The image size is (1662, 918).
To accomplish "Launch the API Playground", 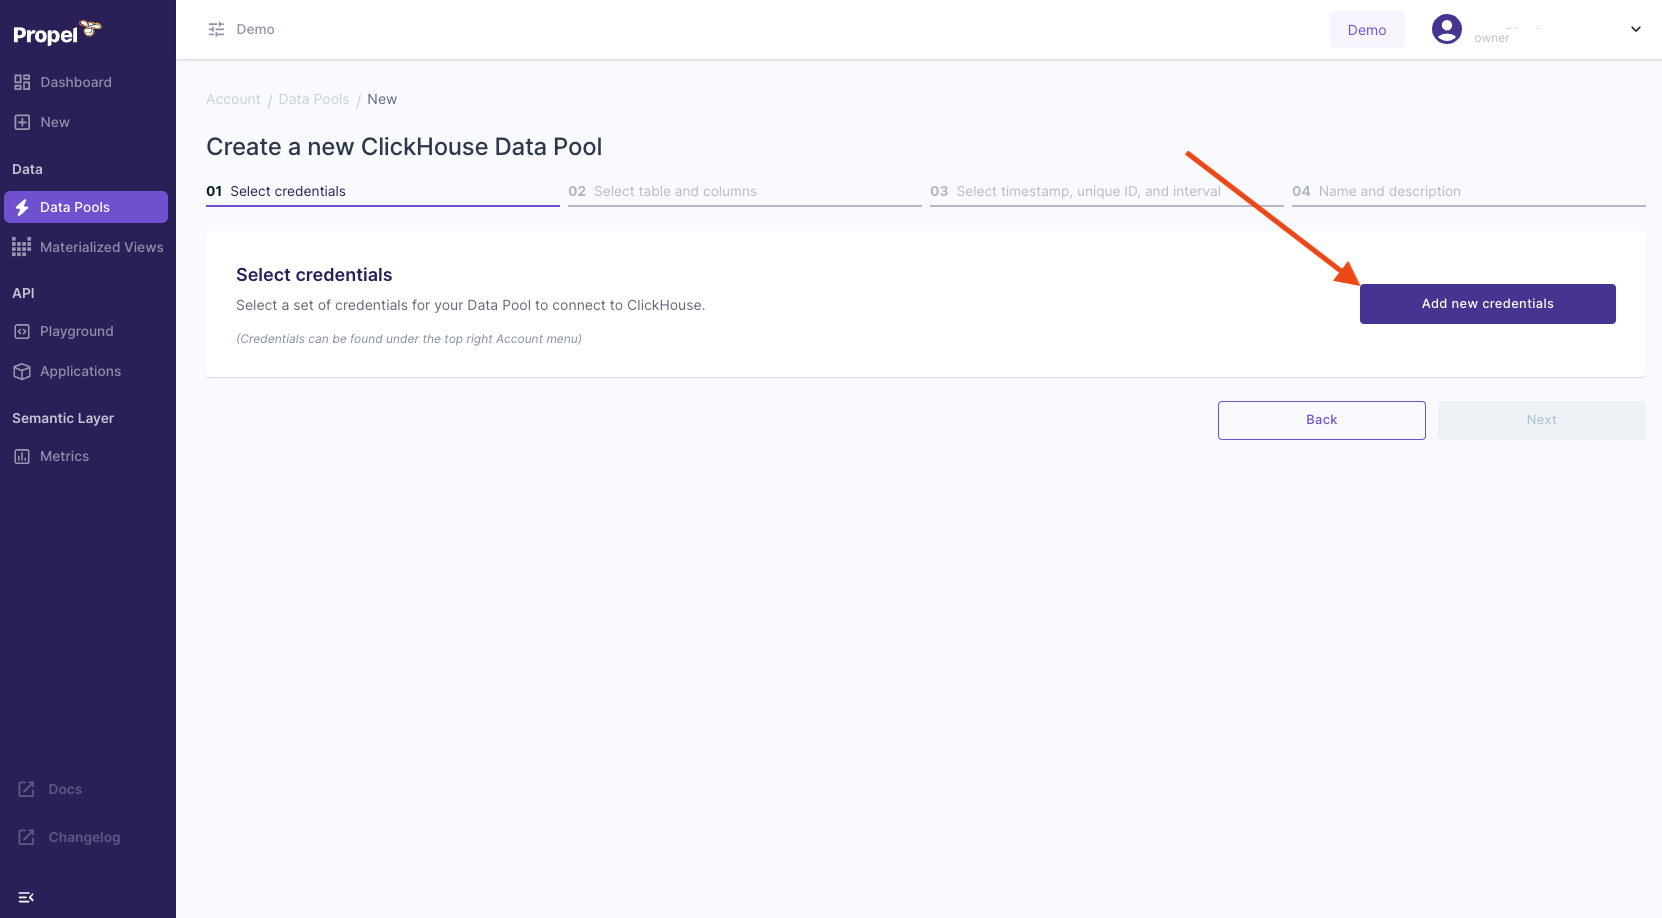I will [x=75, y=331].
